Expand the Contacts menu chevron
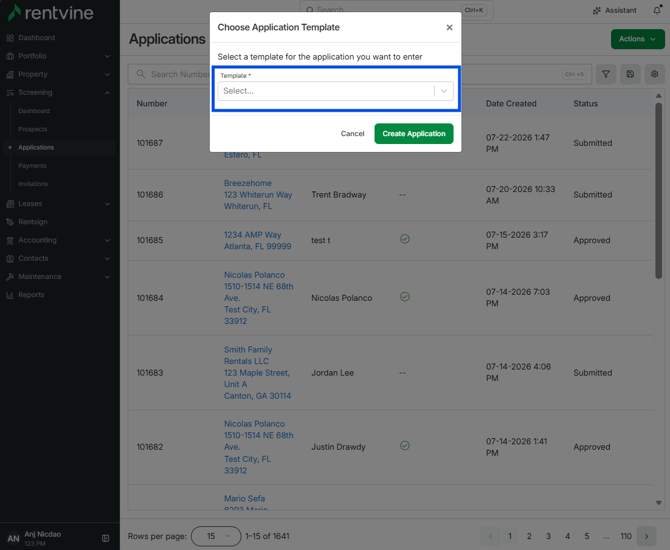 coord(107,259)
